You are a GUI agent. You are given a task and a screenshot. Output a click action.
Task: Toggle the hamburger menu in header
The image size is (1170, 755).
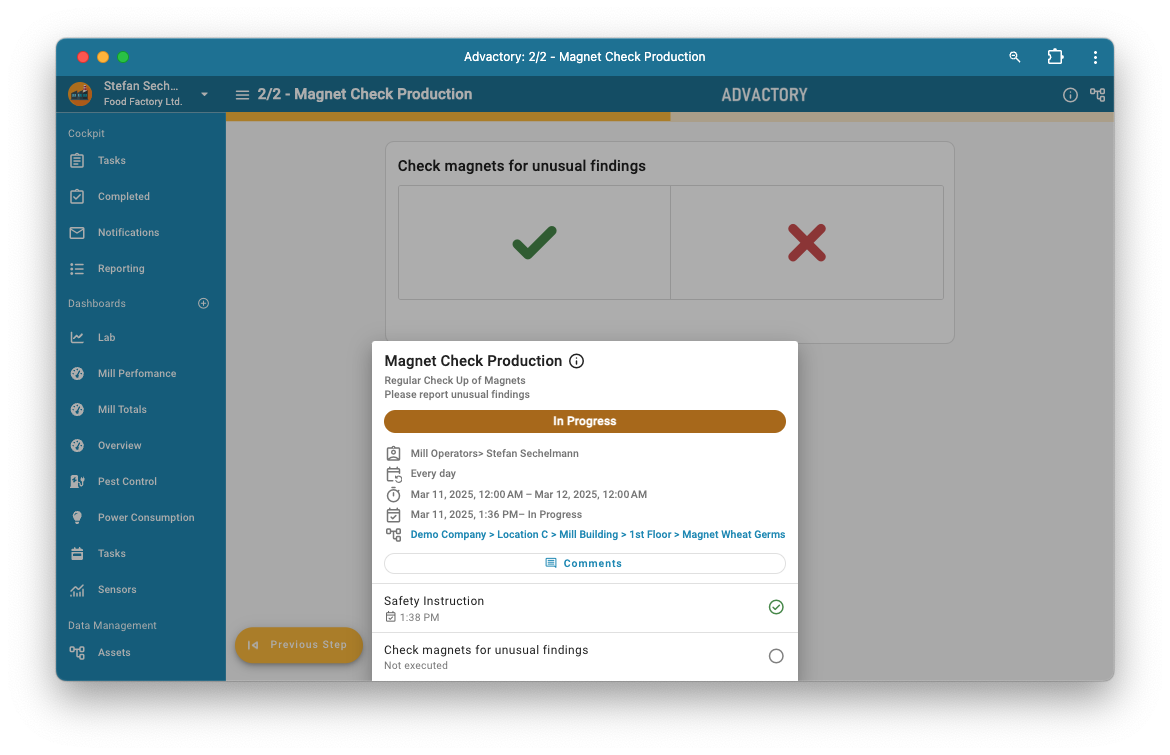click(242, 95)
